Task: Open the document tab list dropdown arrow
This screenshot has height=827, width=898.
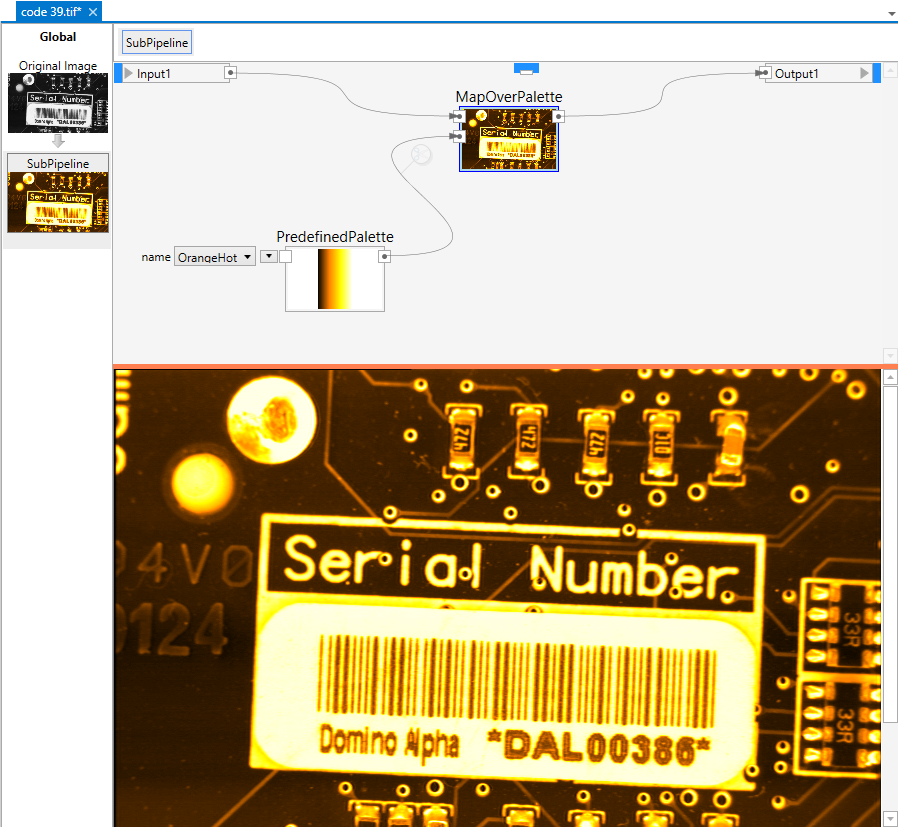Action: point(891,14)
